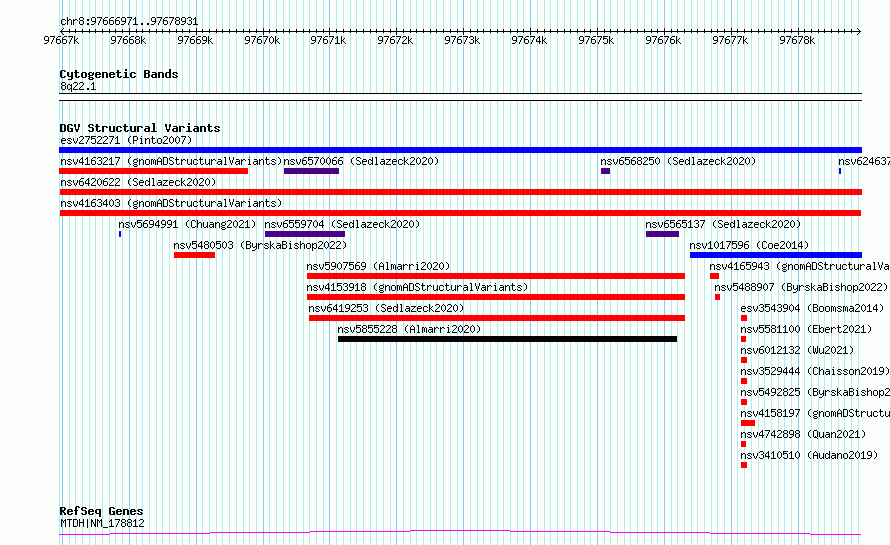Viewport: 890px width, 545px height.
Task: Click the RefSeq Genes track title
Action: [x=101, y=511]
